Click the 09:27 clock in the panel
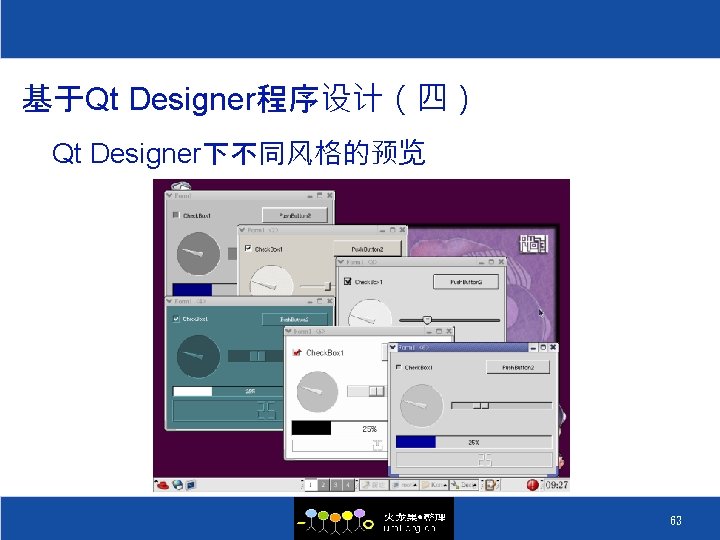 pyautogui.click(x=557, y=485)
